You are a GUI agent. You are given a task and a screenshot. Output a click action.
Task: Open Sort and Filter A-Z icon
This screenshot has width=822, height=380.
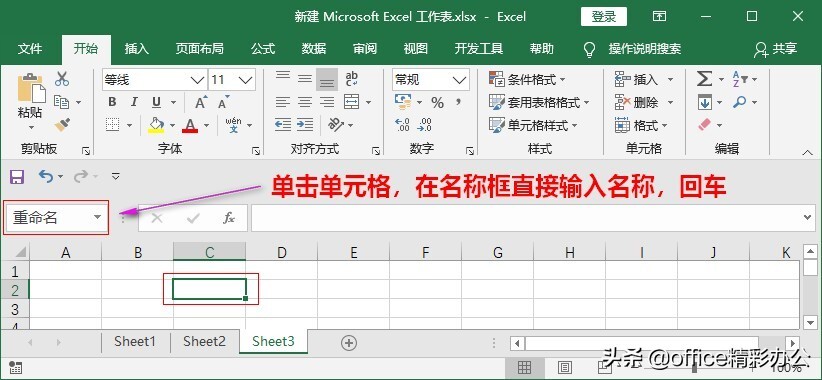739,79
